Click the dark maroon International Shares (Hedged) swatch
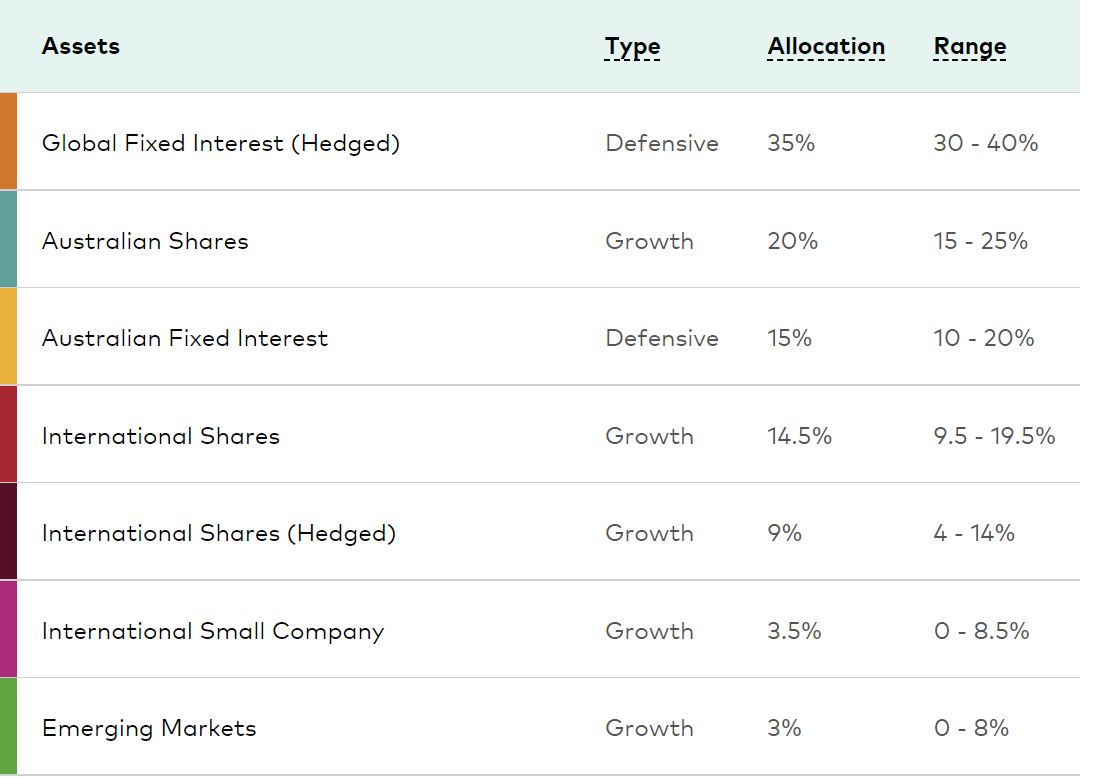The width and height of the screenshot is (1103, 778). (8, 532)
